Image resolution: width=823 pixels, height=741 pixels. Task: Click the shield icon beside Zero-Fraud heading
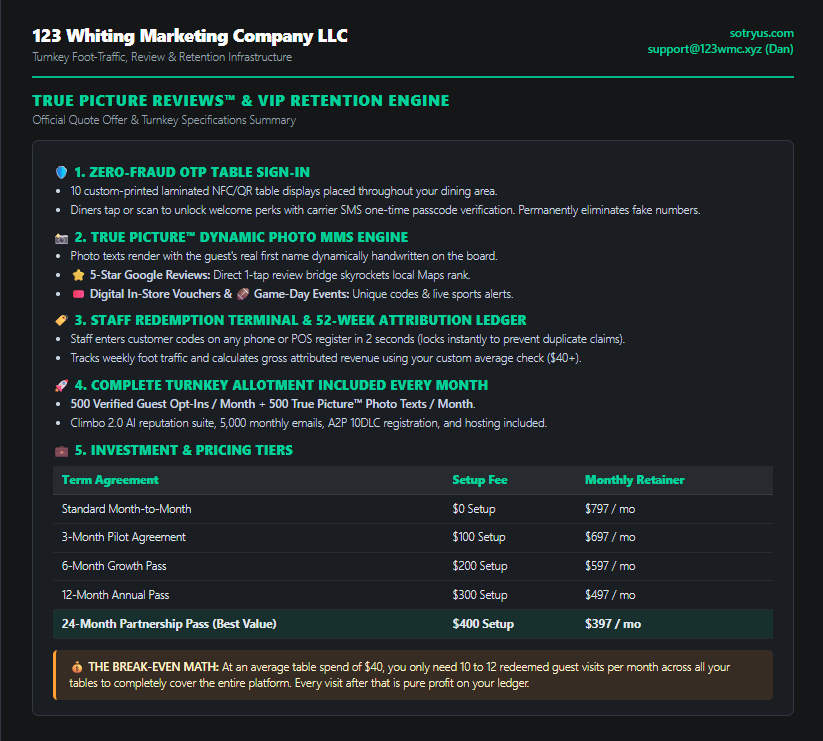[x=61, y=172]
